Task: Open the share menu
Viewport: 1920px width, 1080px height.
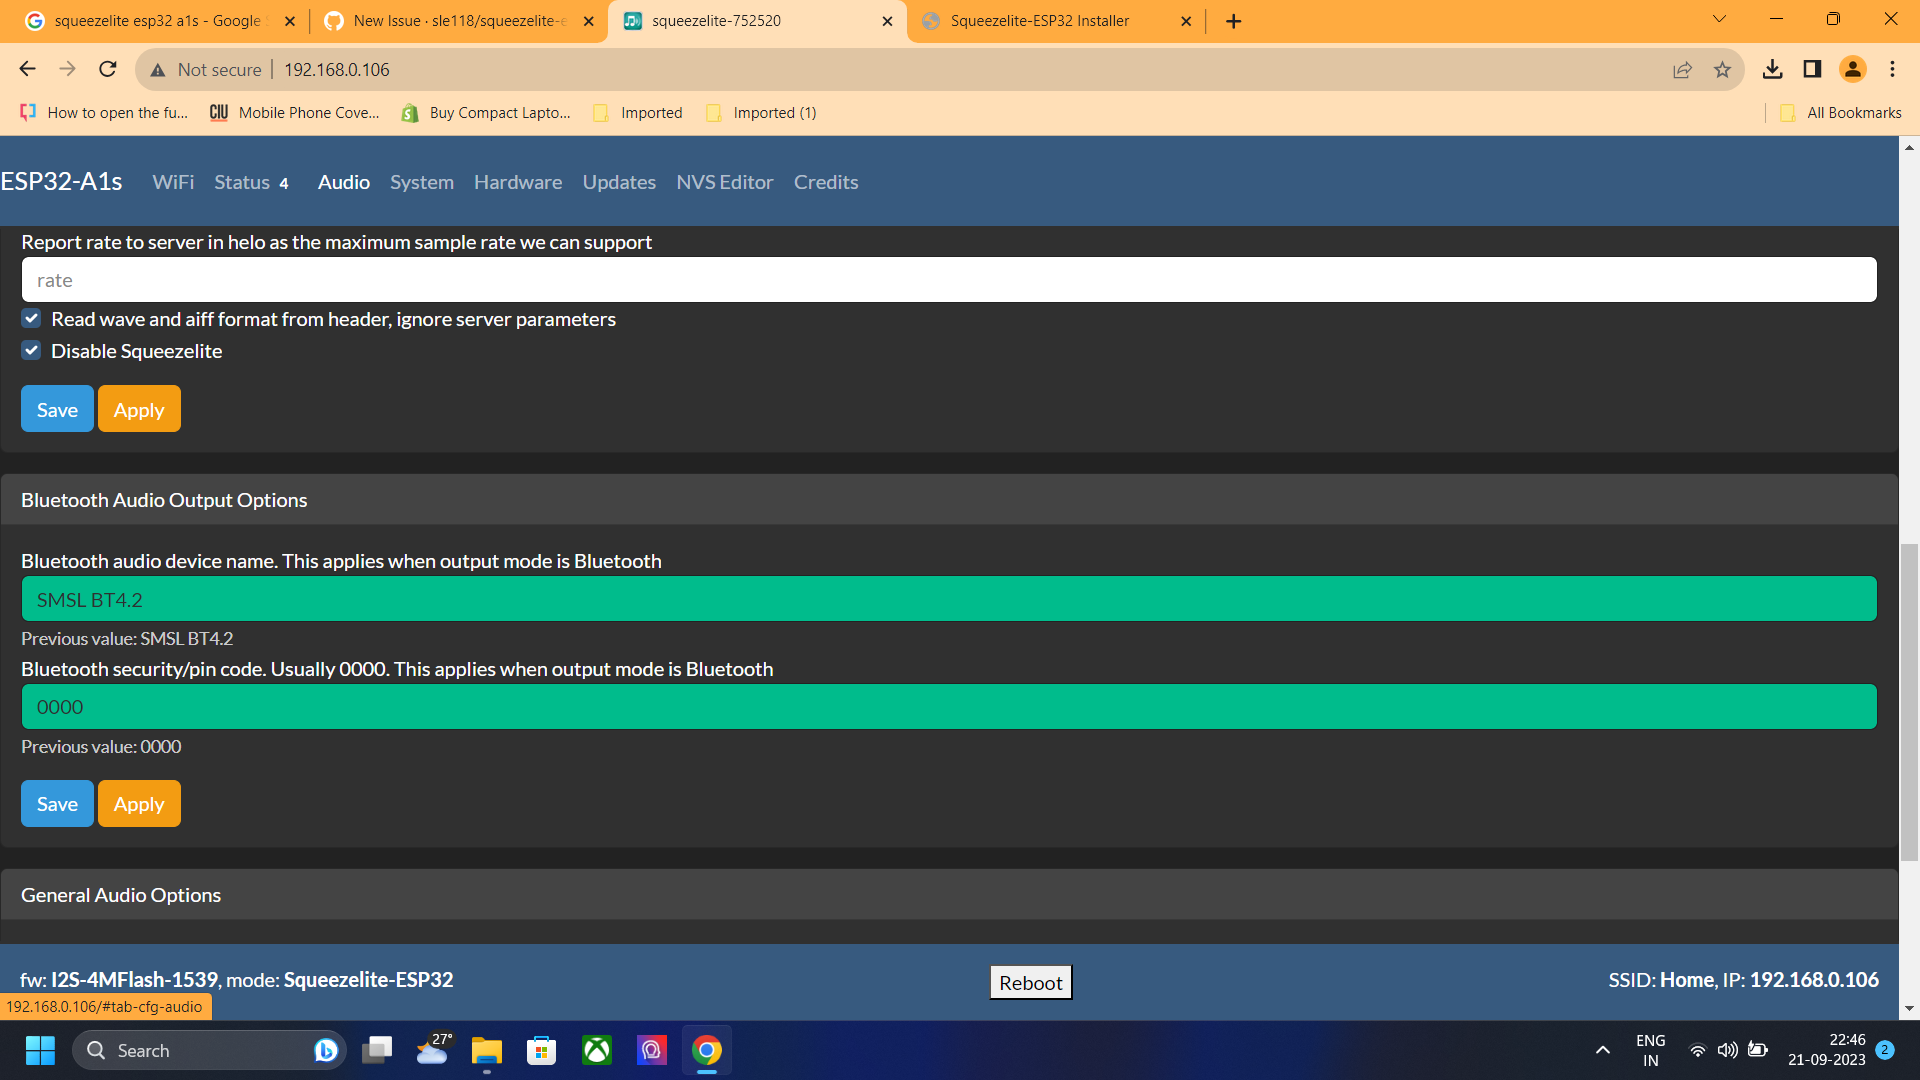Action: coord(1683,69)
